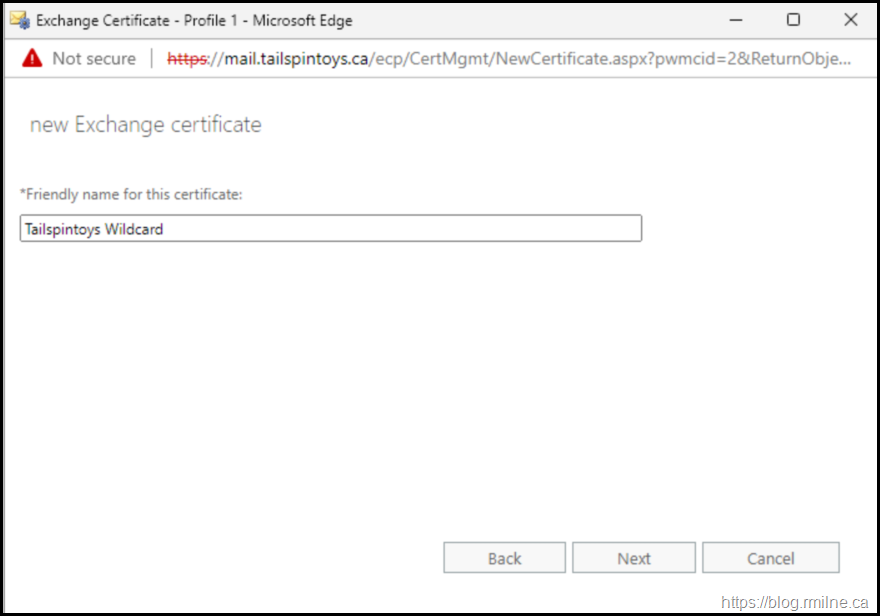The image size is (880, 616).
Task: Click the Exchange envelope icon in title bar
Action: pos(19,20)
